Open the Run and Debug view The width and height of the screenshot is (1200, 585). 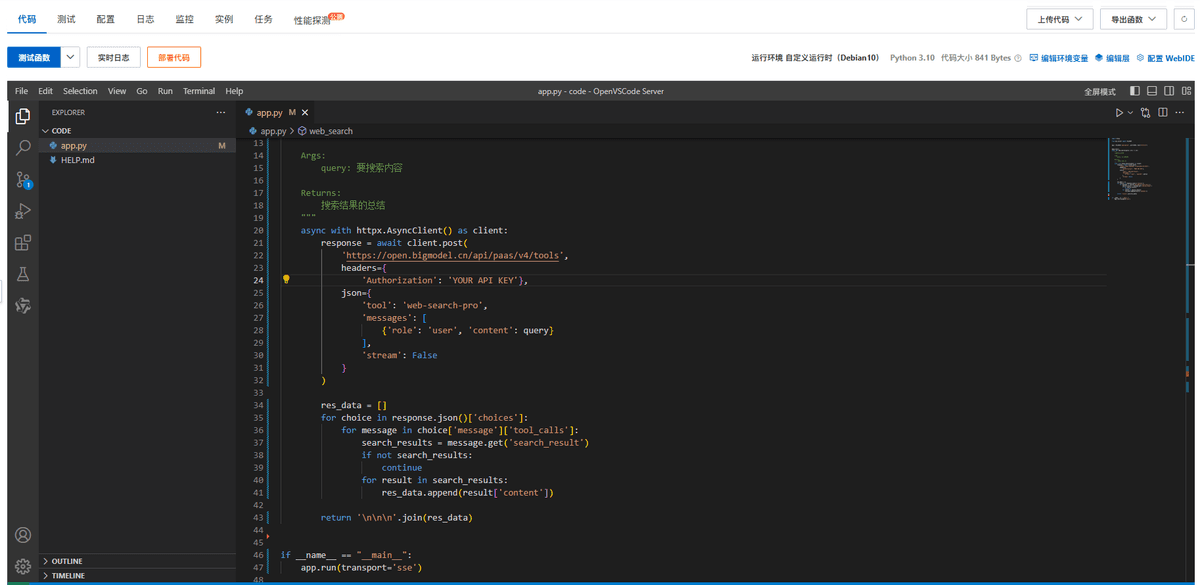click(23, 211)
